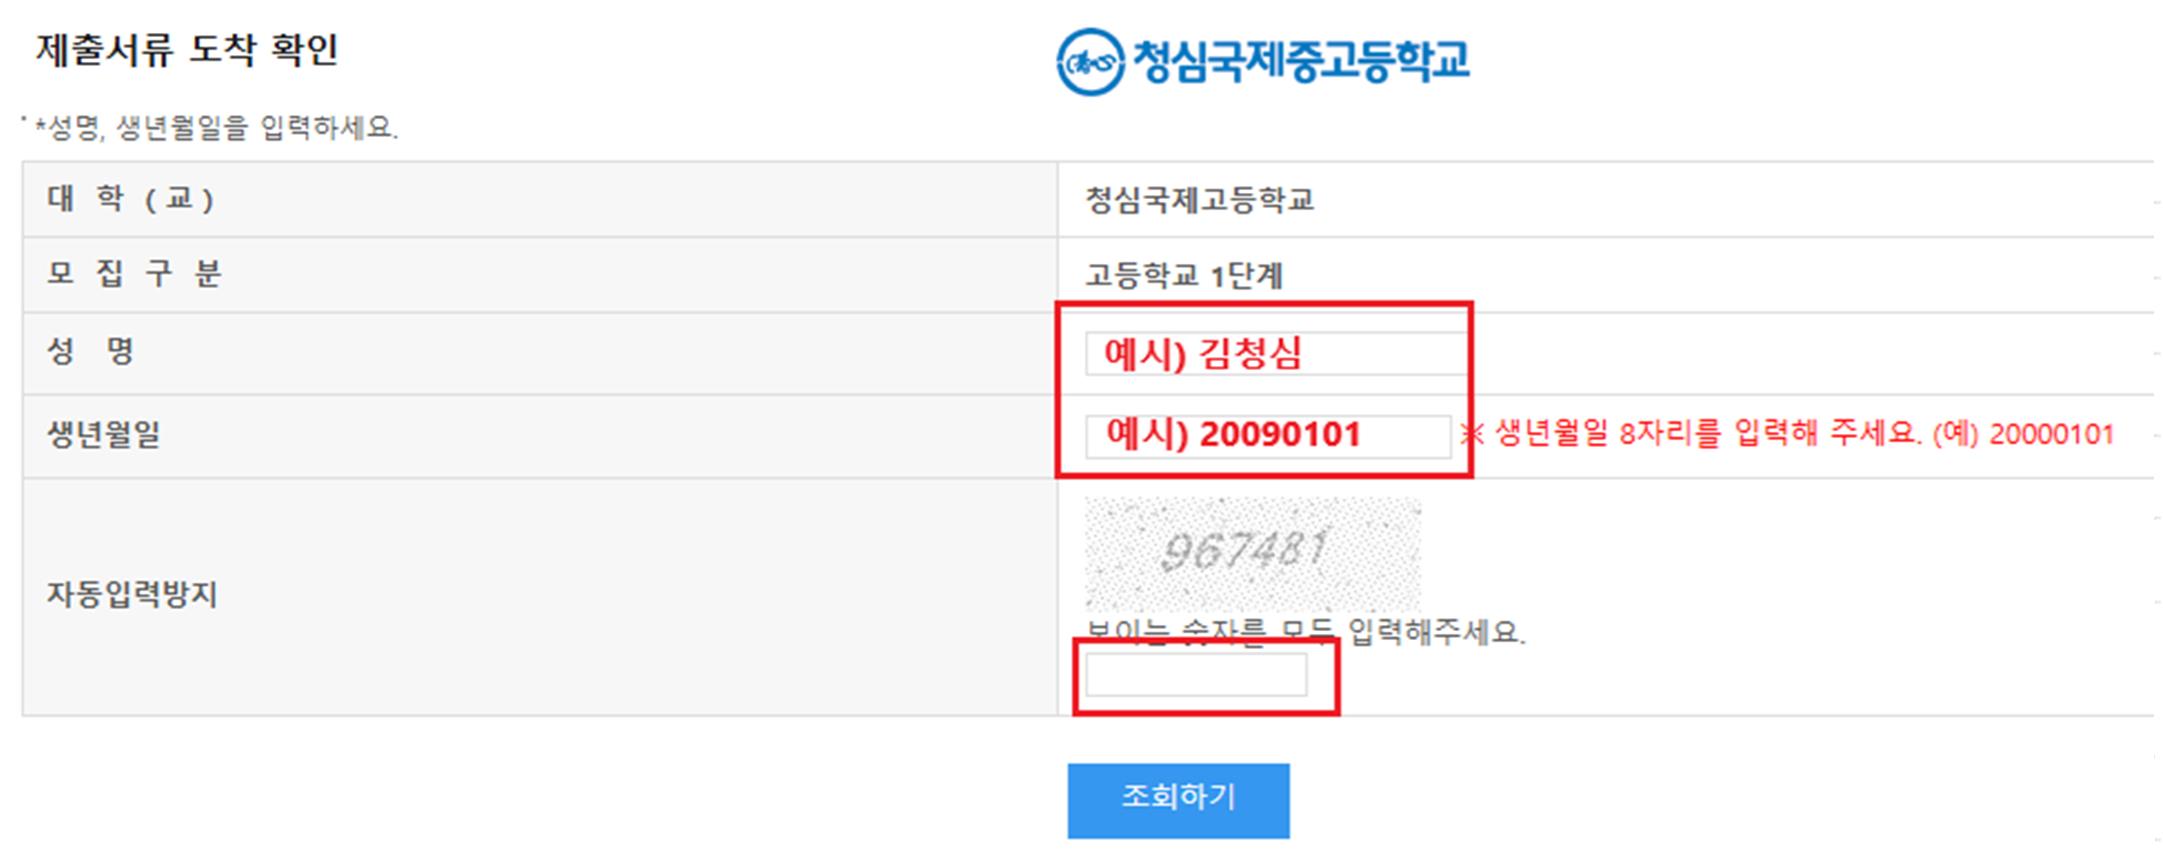The height and width of the screenshot is (849, 2163).
Task: Focus the 성명 name input field
Action: click(1275, 353)
